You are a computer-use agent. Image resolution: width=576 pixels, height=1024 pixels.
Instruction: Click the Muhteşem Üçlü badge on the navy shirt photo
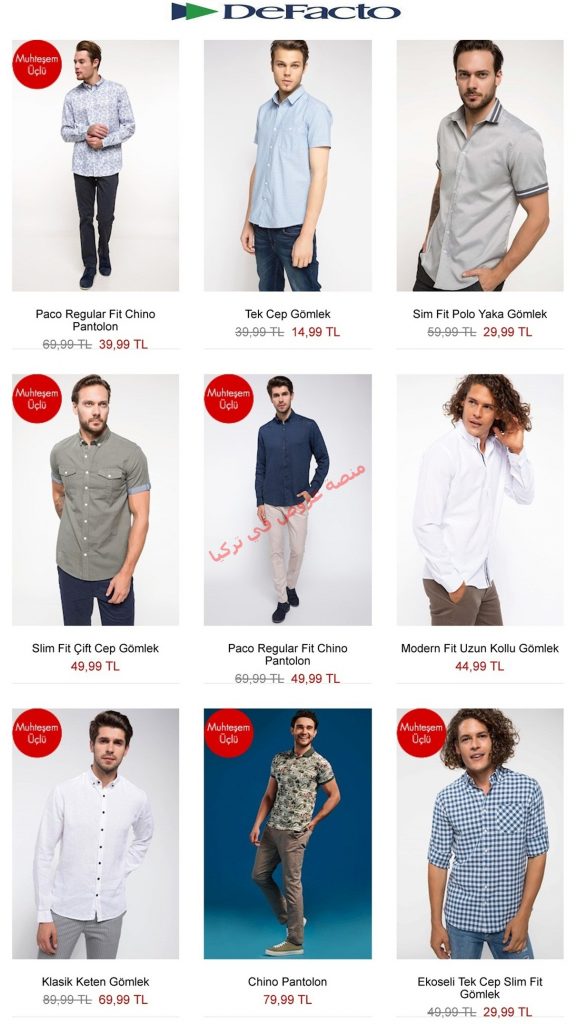229,398
